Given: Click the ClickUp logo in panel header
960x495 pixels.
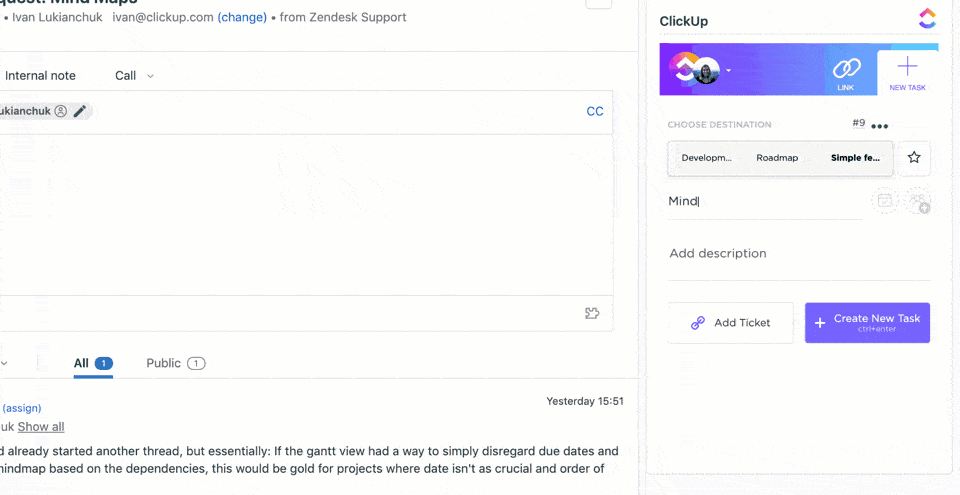Looking at the screenshot, I should click(x=927, y=18).
